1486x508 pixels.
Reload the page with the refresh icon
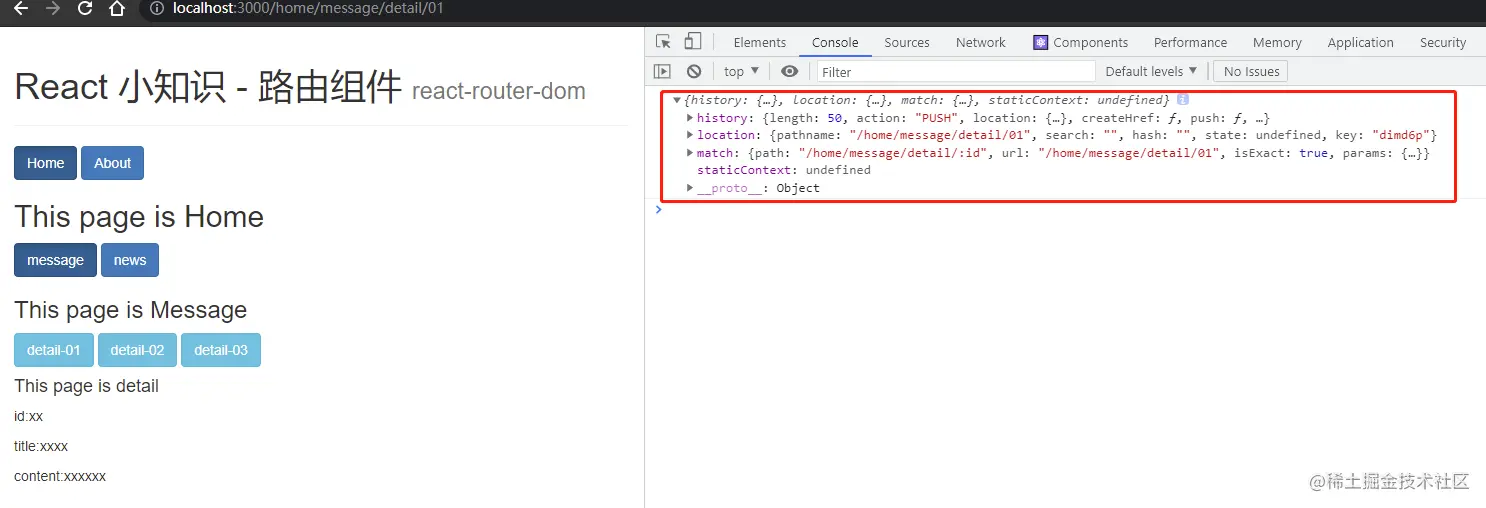(x=85, y=9)
